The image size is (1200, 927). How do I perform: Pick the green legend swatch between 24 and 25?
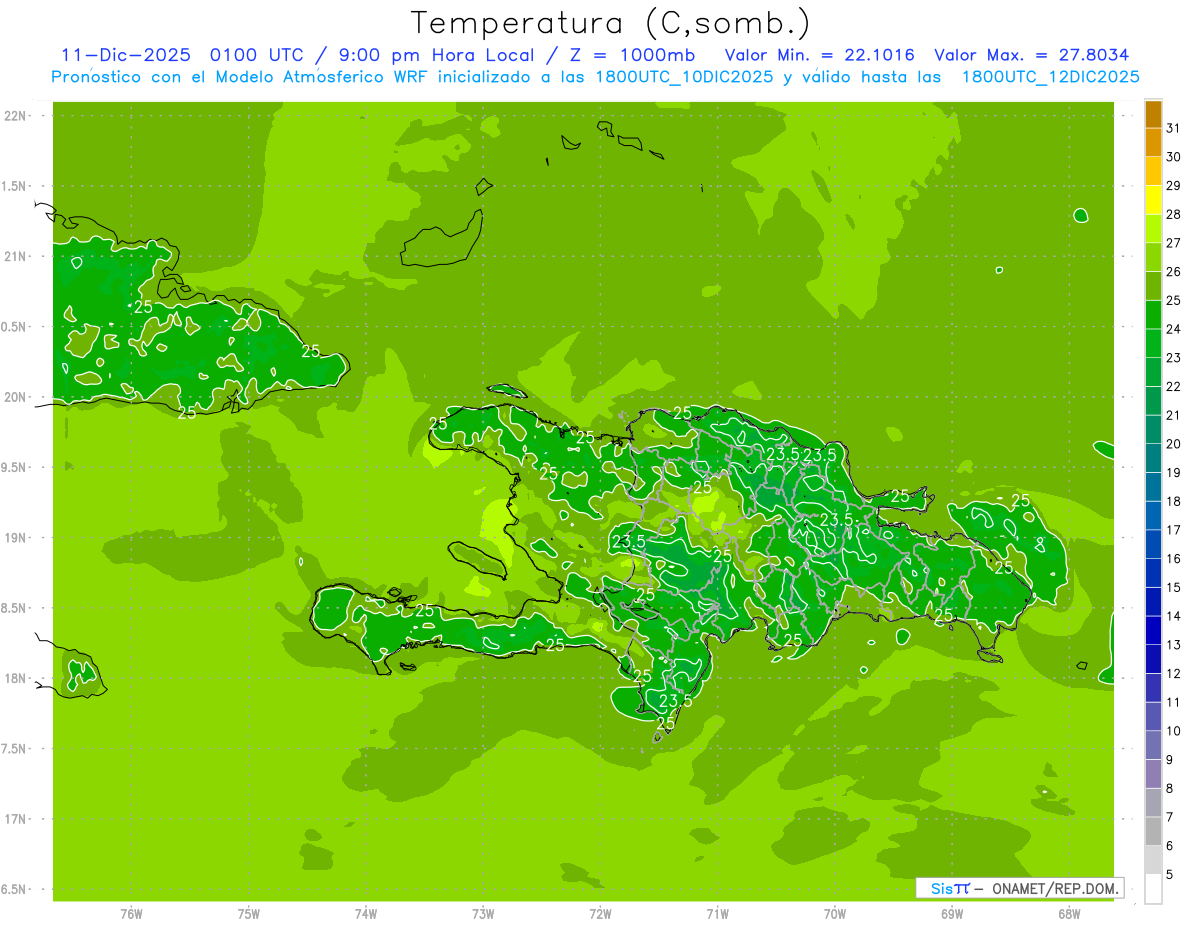point(1153,315)
